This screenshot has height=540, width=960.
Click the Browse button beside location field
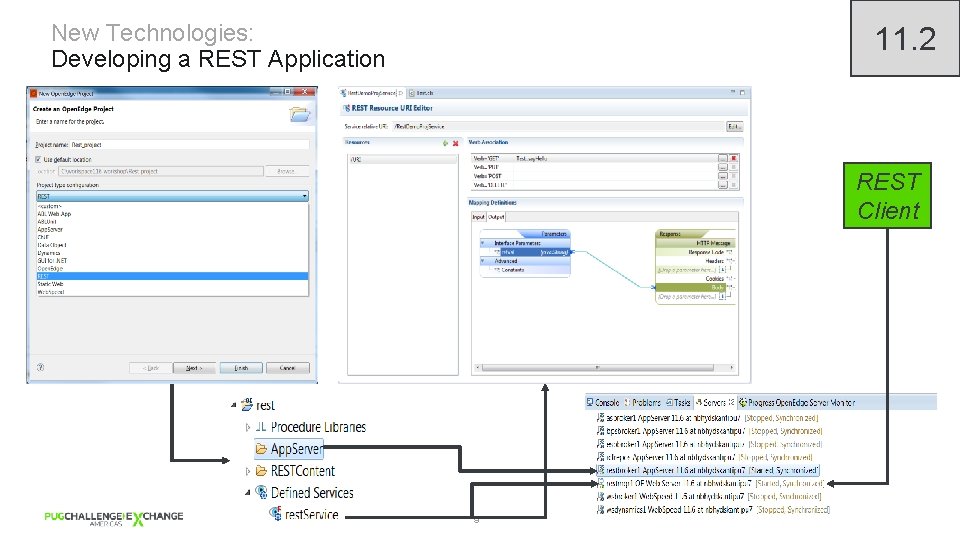pyautogui.click(x=286, y=171)
